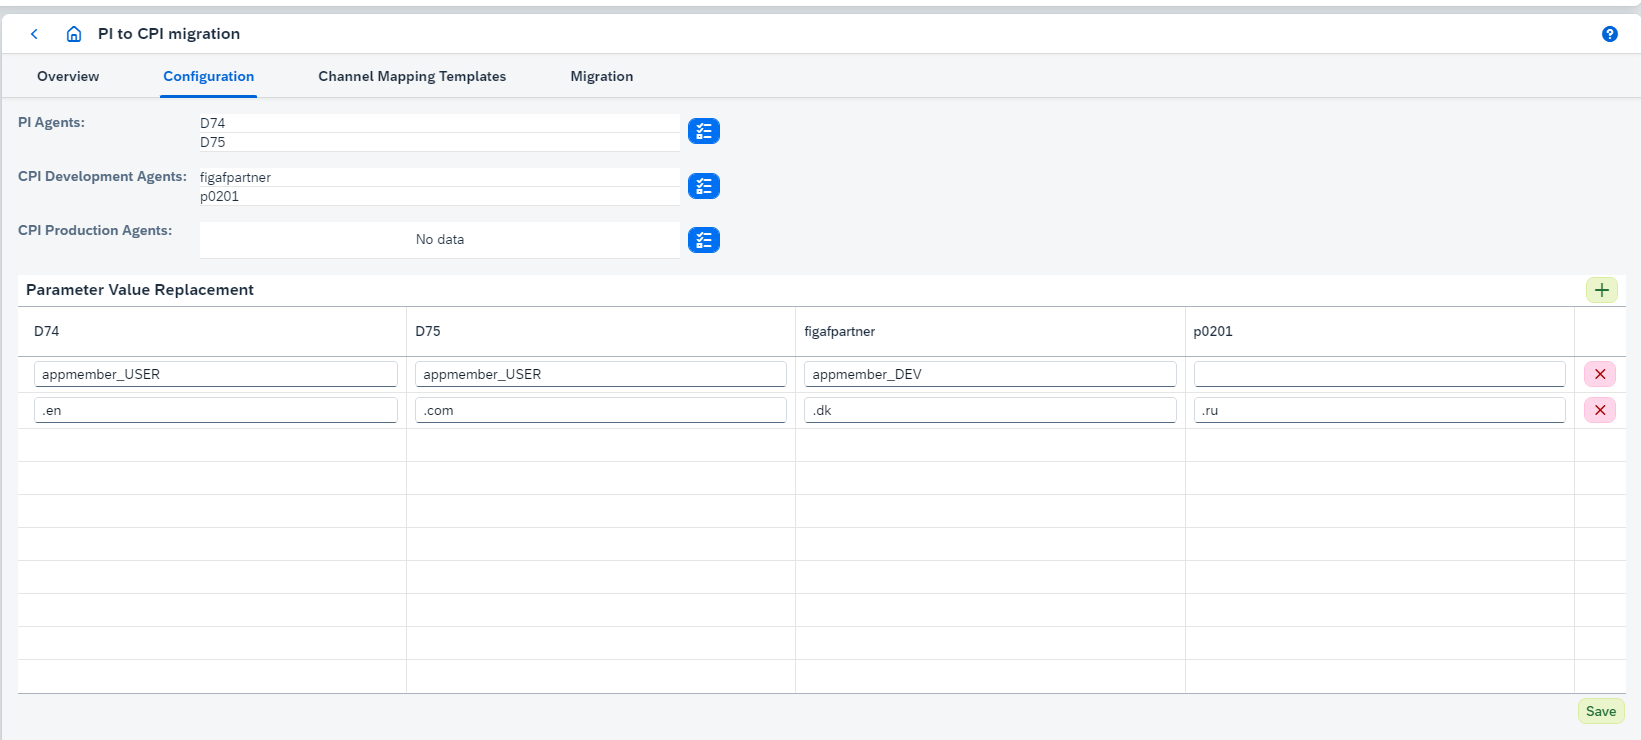Edit D75 field containing appmember_USER
This screenshot has width=1641, height=740.
click(x=601, y=374)
